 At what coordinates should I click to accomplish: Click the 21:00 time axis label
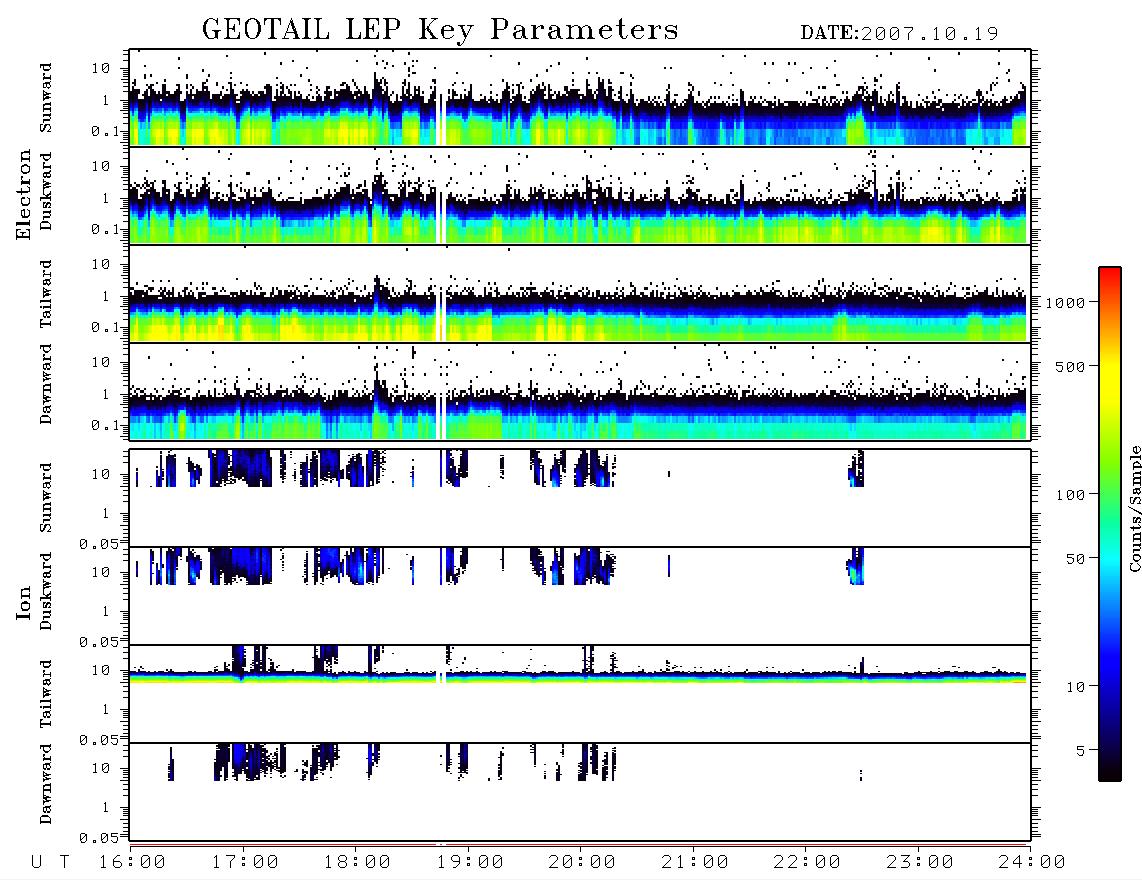(695, 862)
